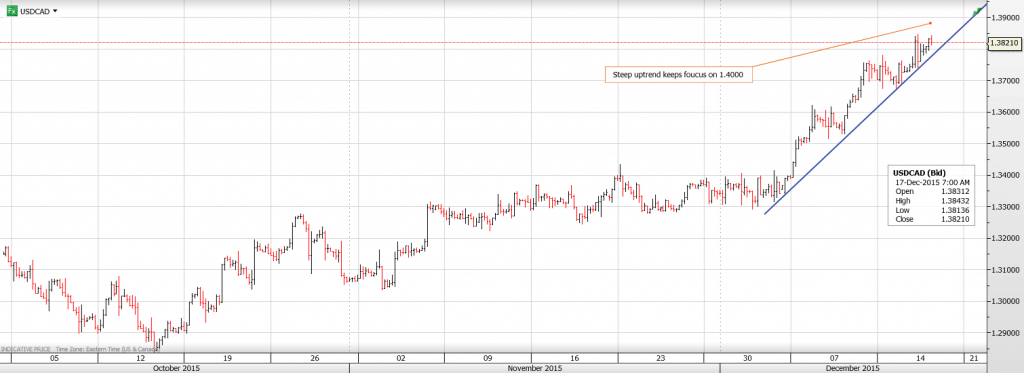1024x373 pixels.
Task: Click the Open value 1.38312
Action: coord(955,191)
